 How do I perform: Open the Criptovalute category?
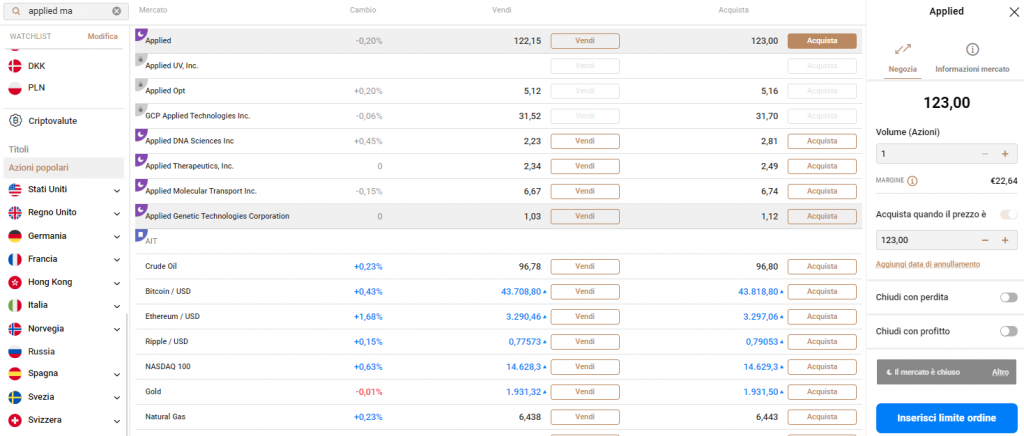(51, 121)
